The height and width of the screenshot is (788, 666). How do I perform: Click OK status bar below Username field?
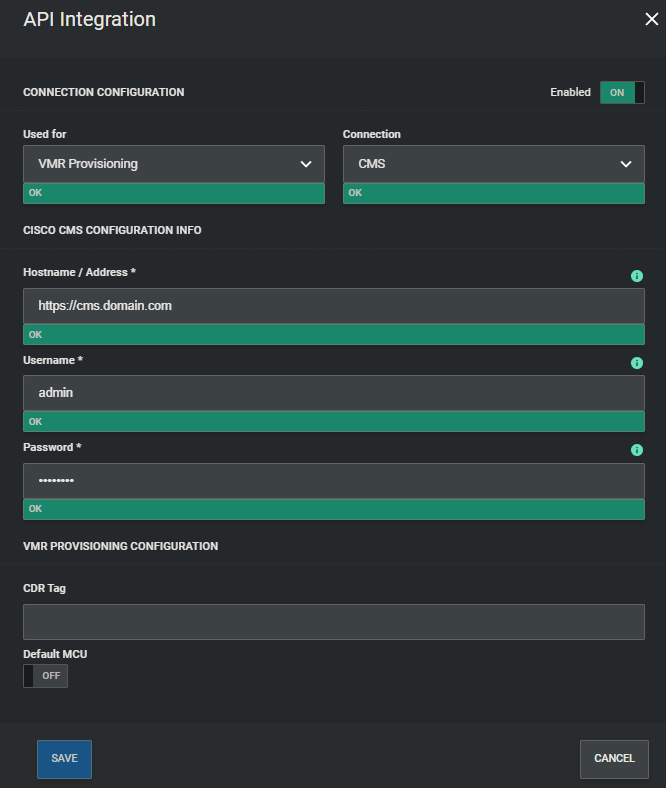333,422
